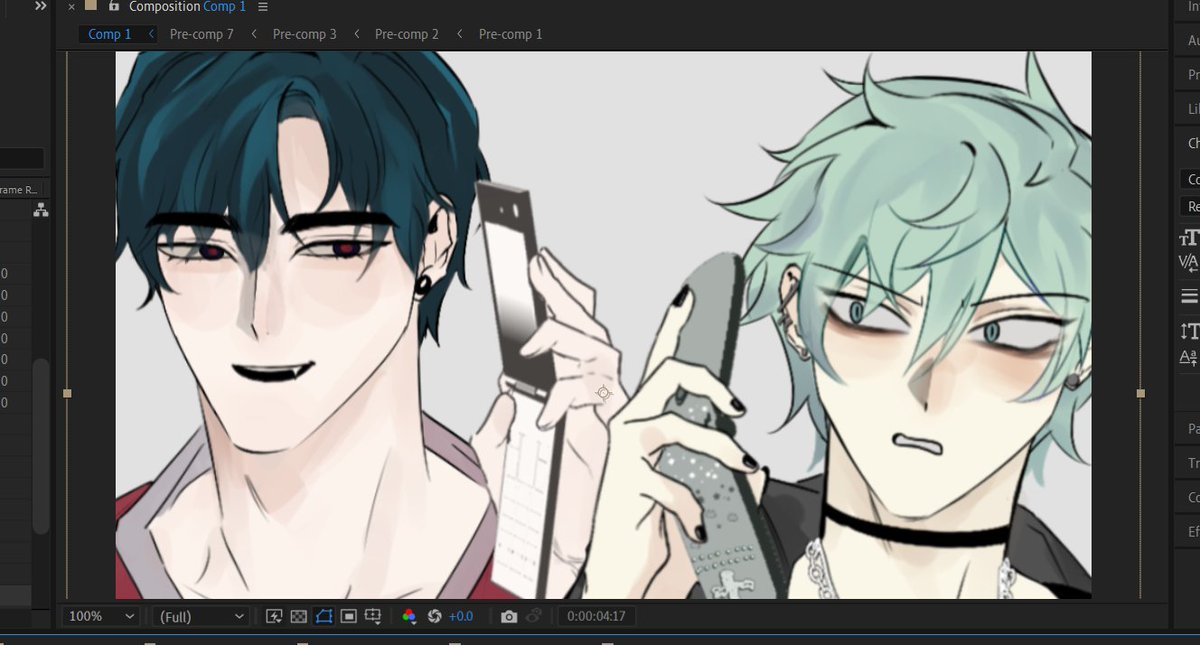Viewport: 1200px width, 645px height.
Task: Toggle mask and shape path visibility
Action: [x=323, y=617]
